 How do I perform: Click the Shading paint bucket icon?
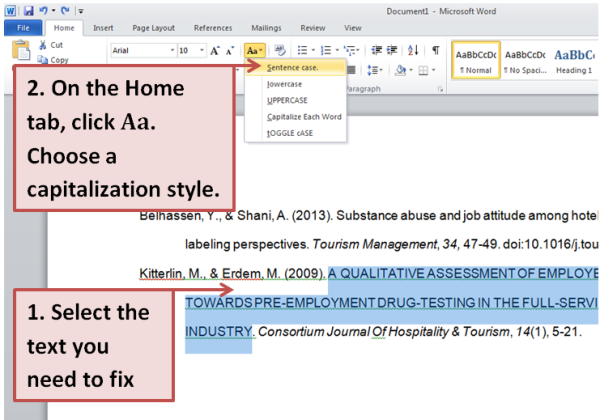401,70
